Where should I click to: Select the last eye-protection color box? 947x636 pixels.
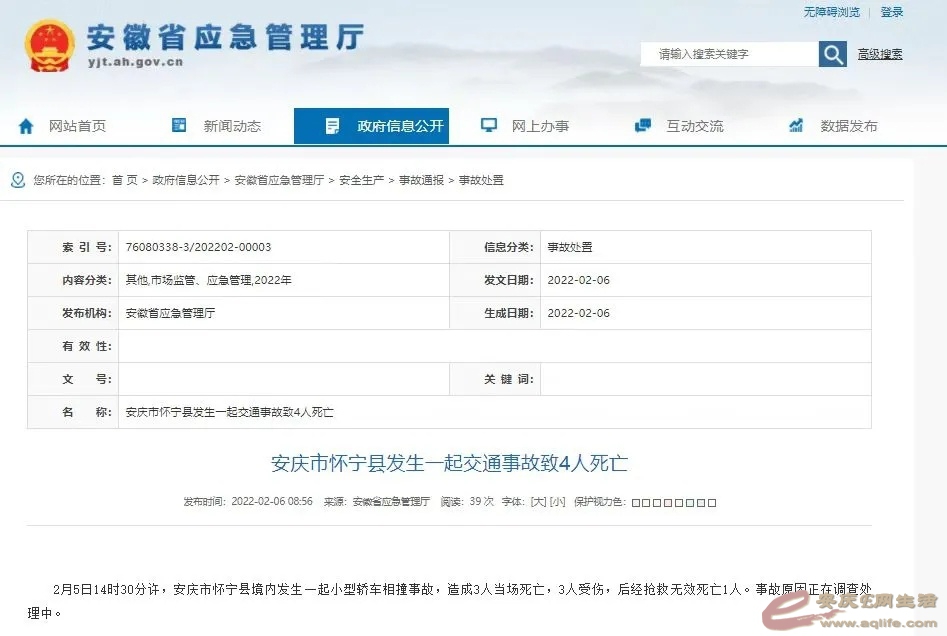point(712,503)
